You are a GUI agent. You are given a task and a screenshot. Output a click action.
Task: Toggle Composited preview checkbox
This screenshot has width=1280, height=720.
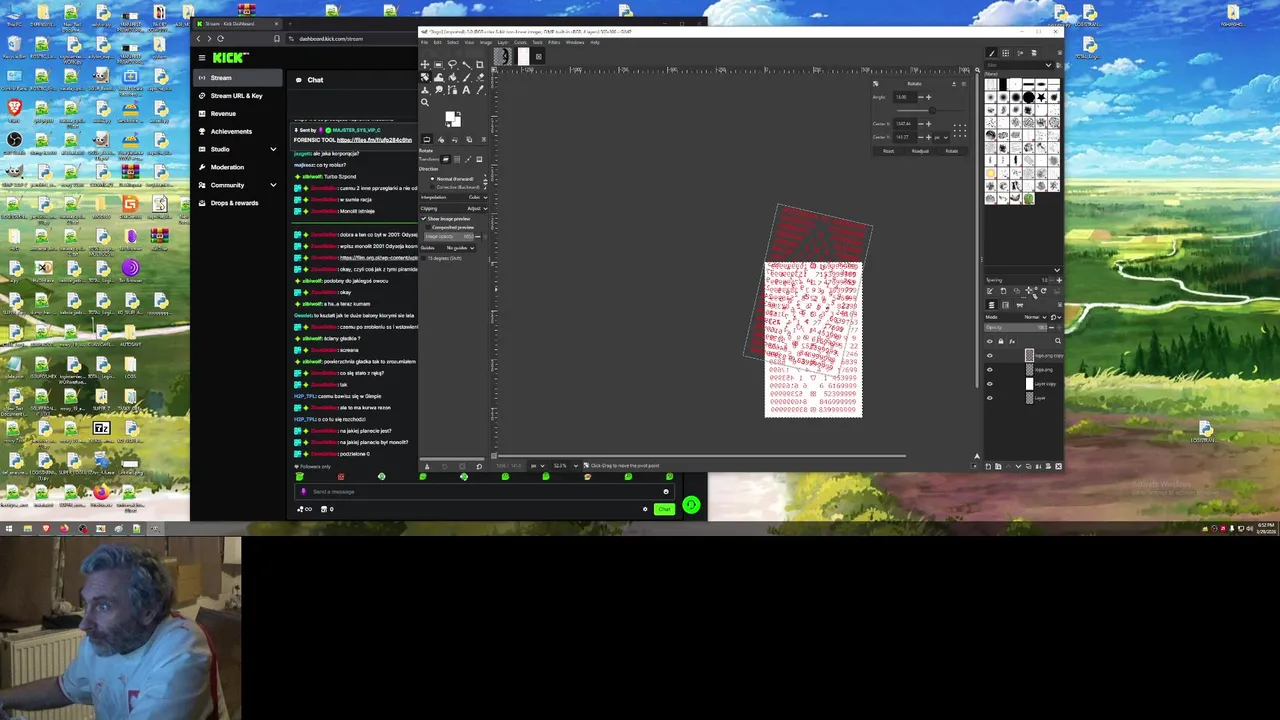tap(450, 228)
